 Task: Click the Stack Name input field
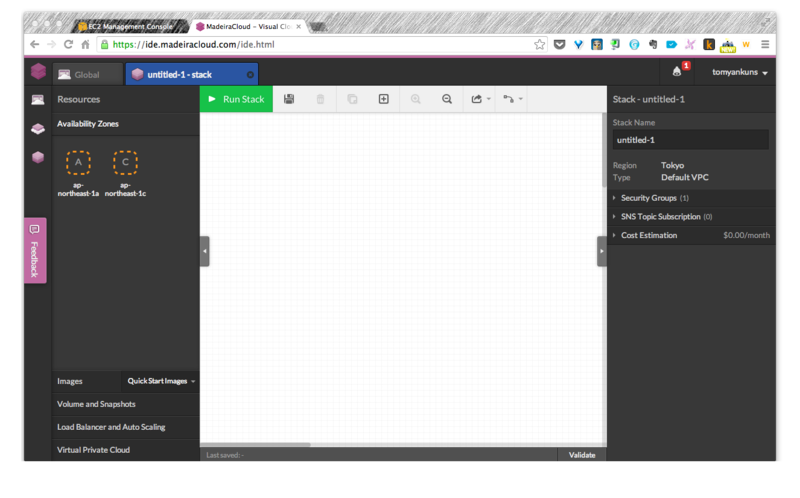tap(691, 140)
